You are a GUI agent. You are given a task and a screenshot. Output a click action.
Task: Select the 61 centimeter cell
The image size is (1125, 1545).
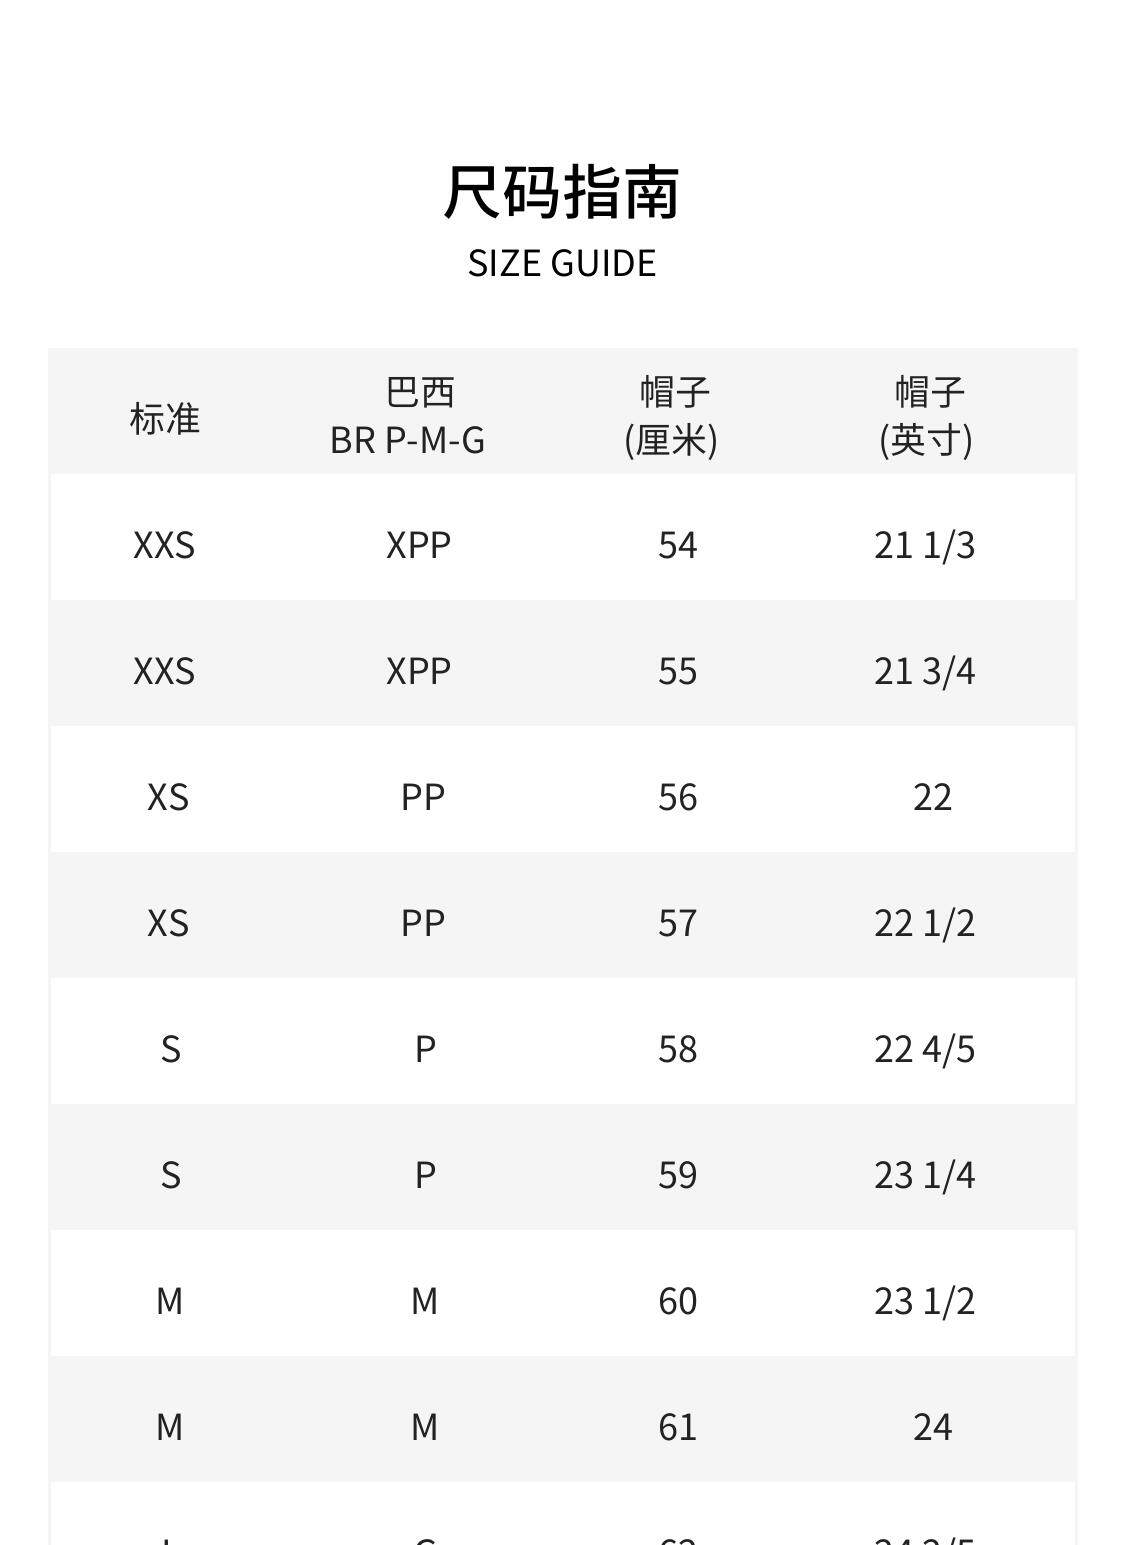677,1427
